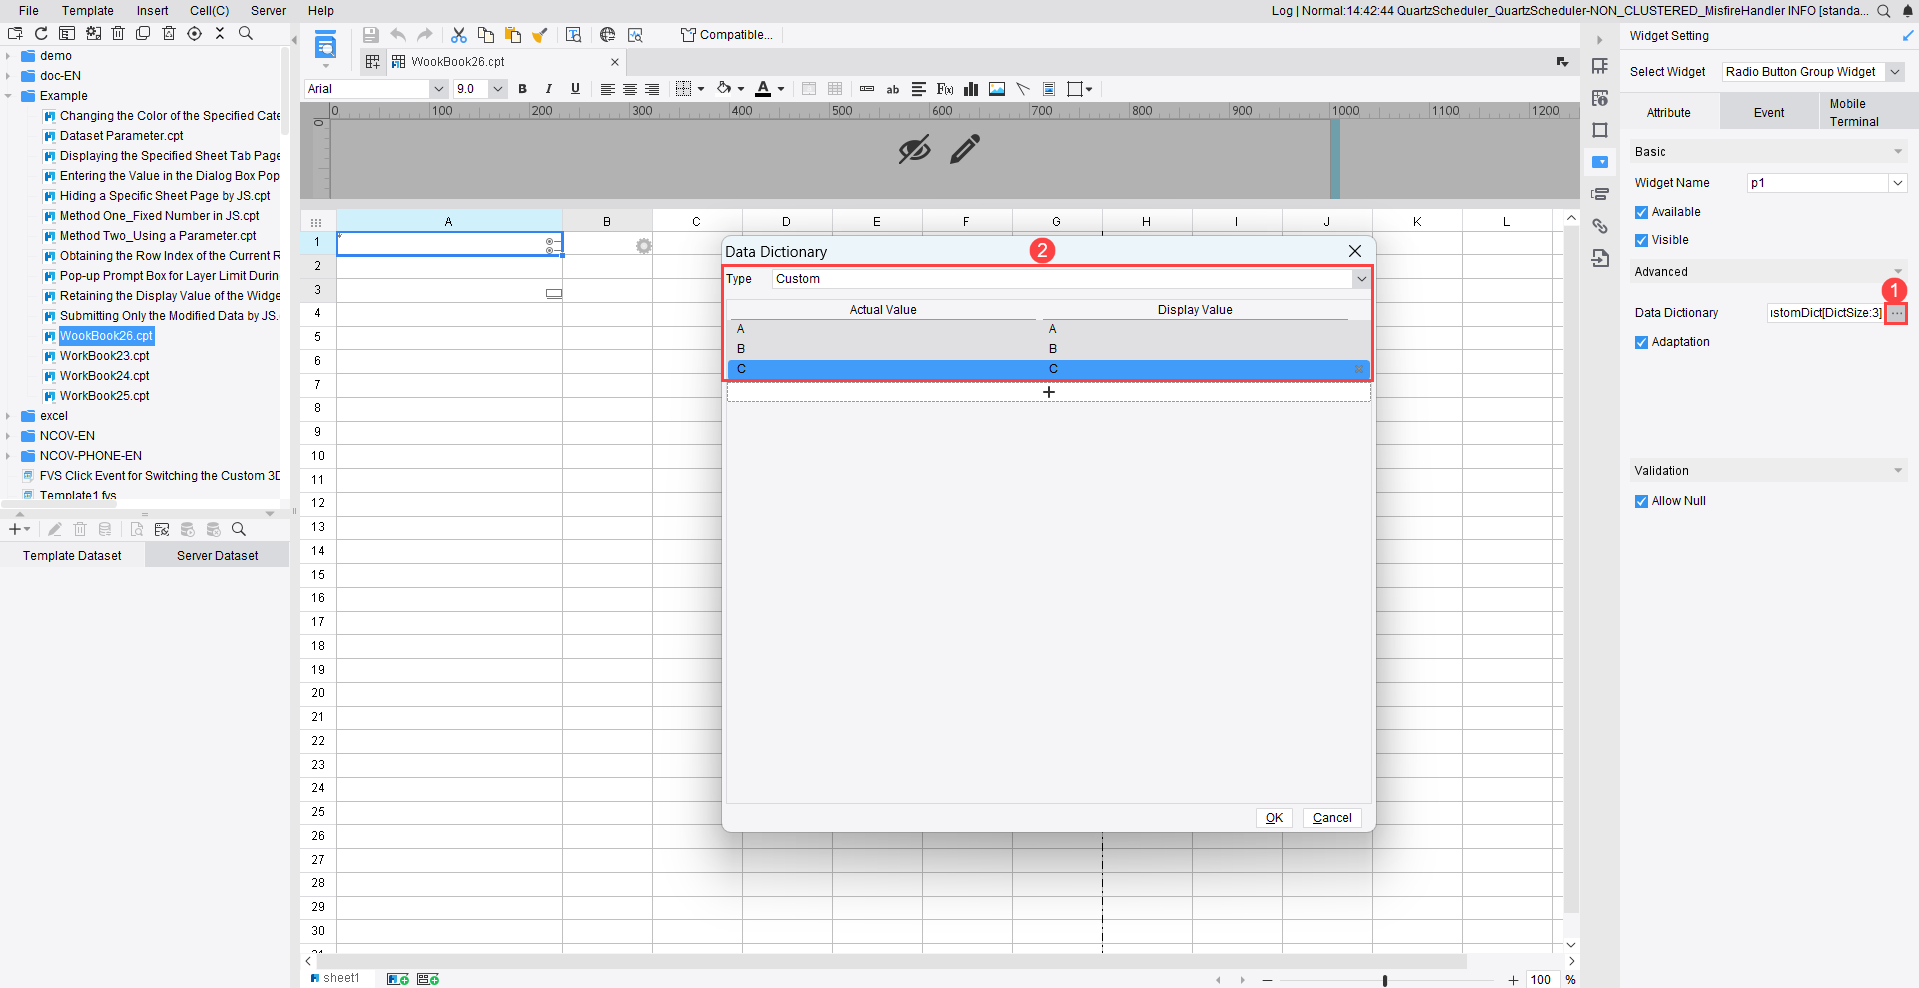Viewport: 1919px width, 988px height.
Task: Uncheck the Visible checkbox
Action: tap(1641, 240)
